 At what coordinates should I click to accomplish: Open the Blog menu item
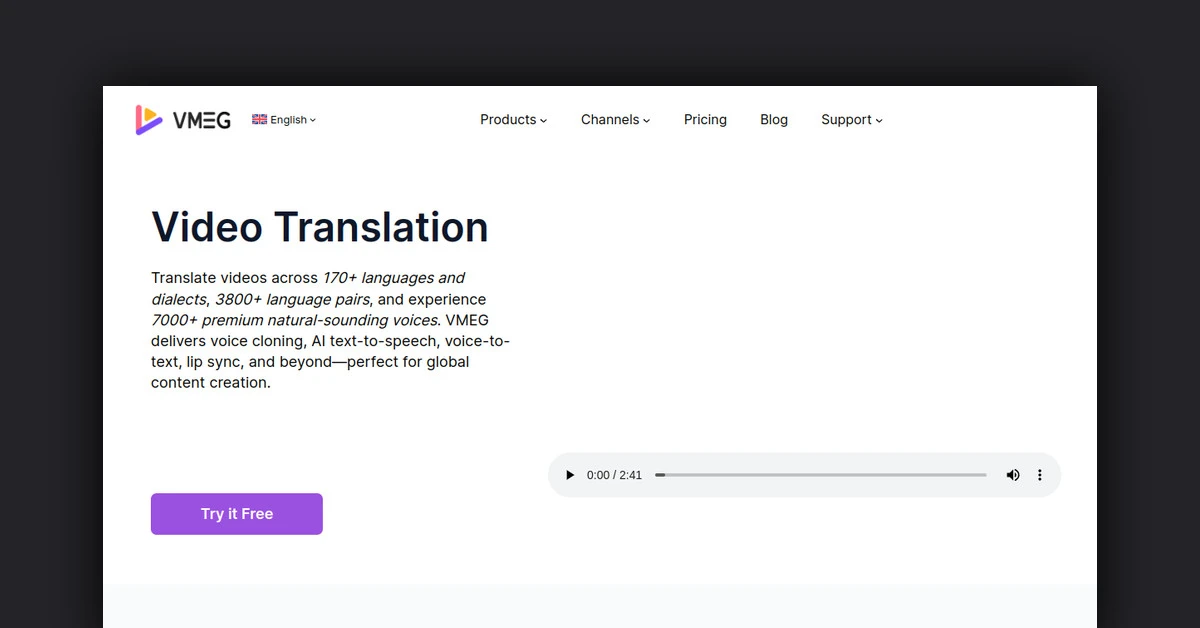[x=773, y=119]
